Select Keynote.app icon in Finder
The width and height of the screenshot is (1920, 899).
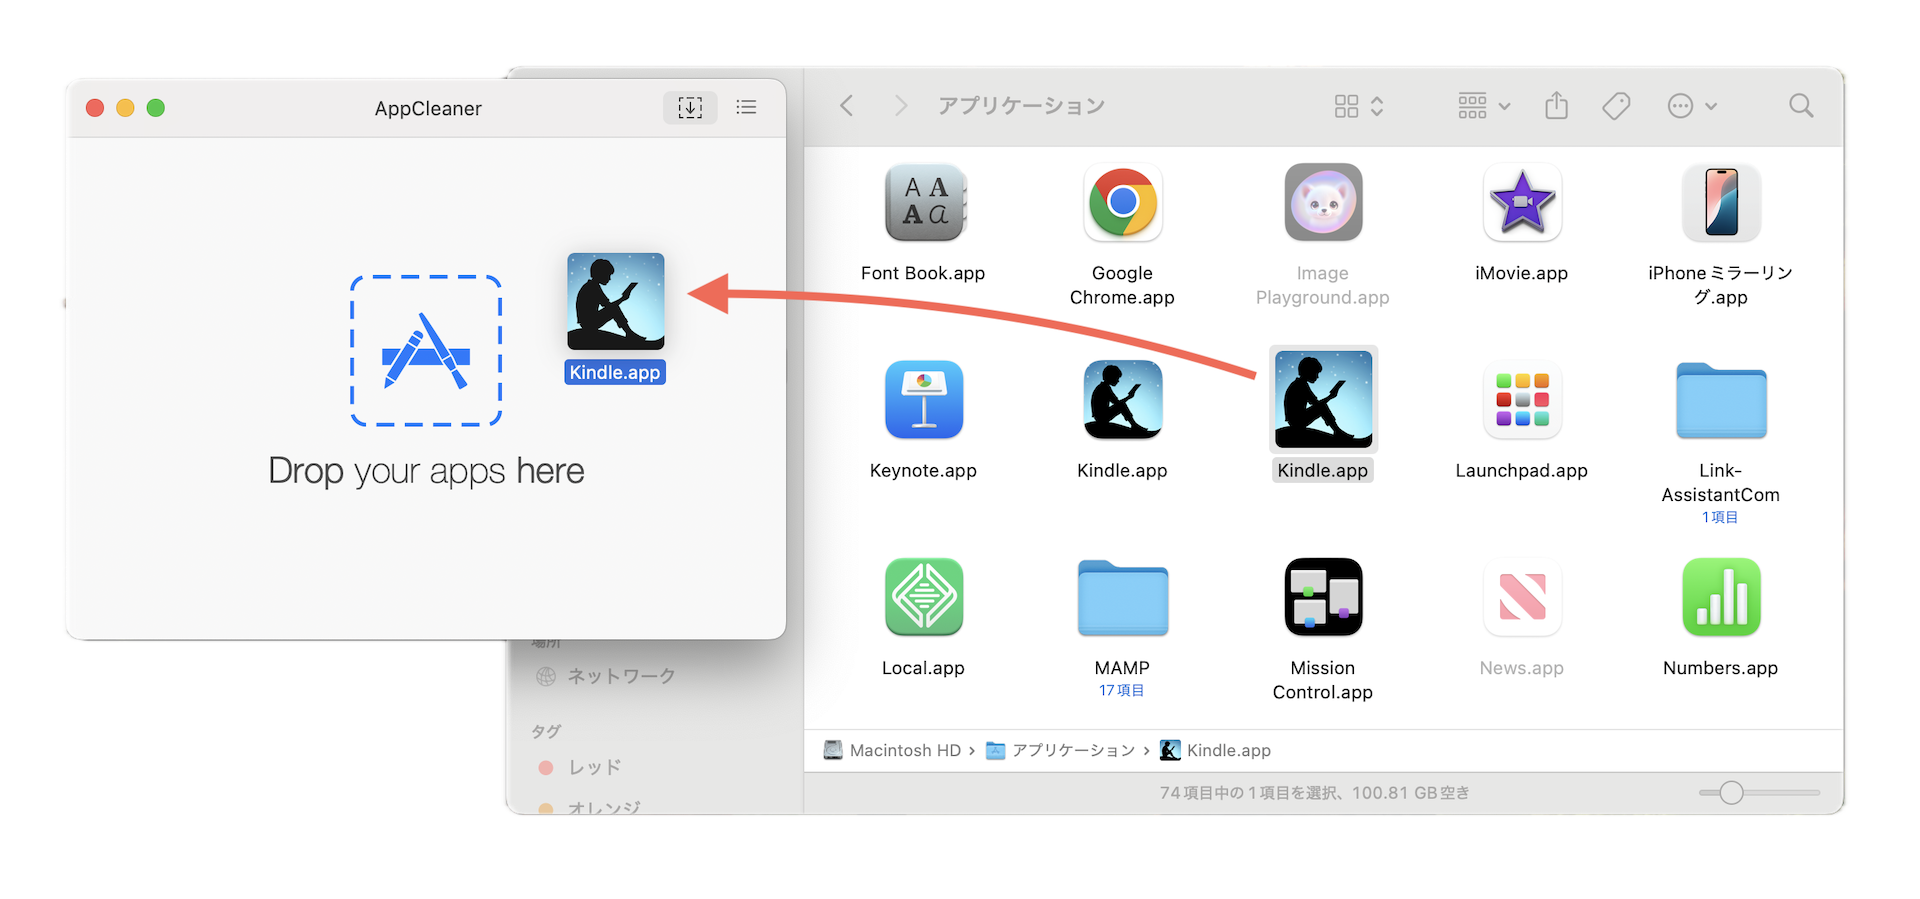[x=923, y=400]
